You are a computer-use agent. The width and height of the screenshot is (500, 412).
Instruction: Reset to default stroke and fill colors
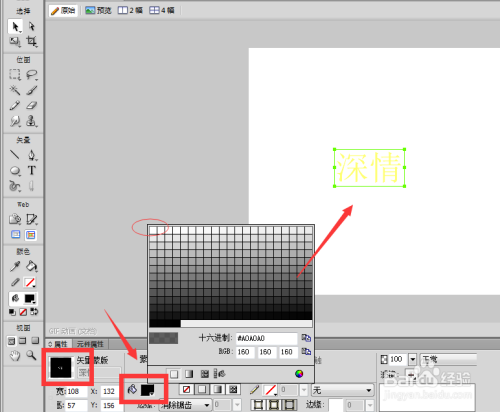point(12,312)
